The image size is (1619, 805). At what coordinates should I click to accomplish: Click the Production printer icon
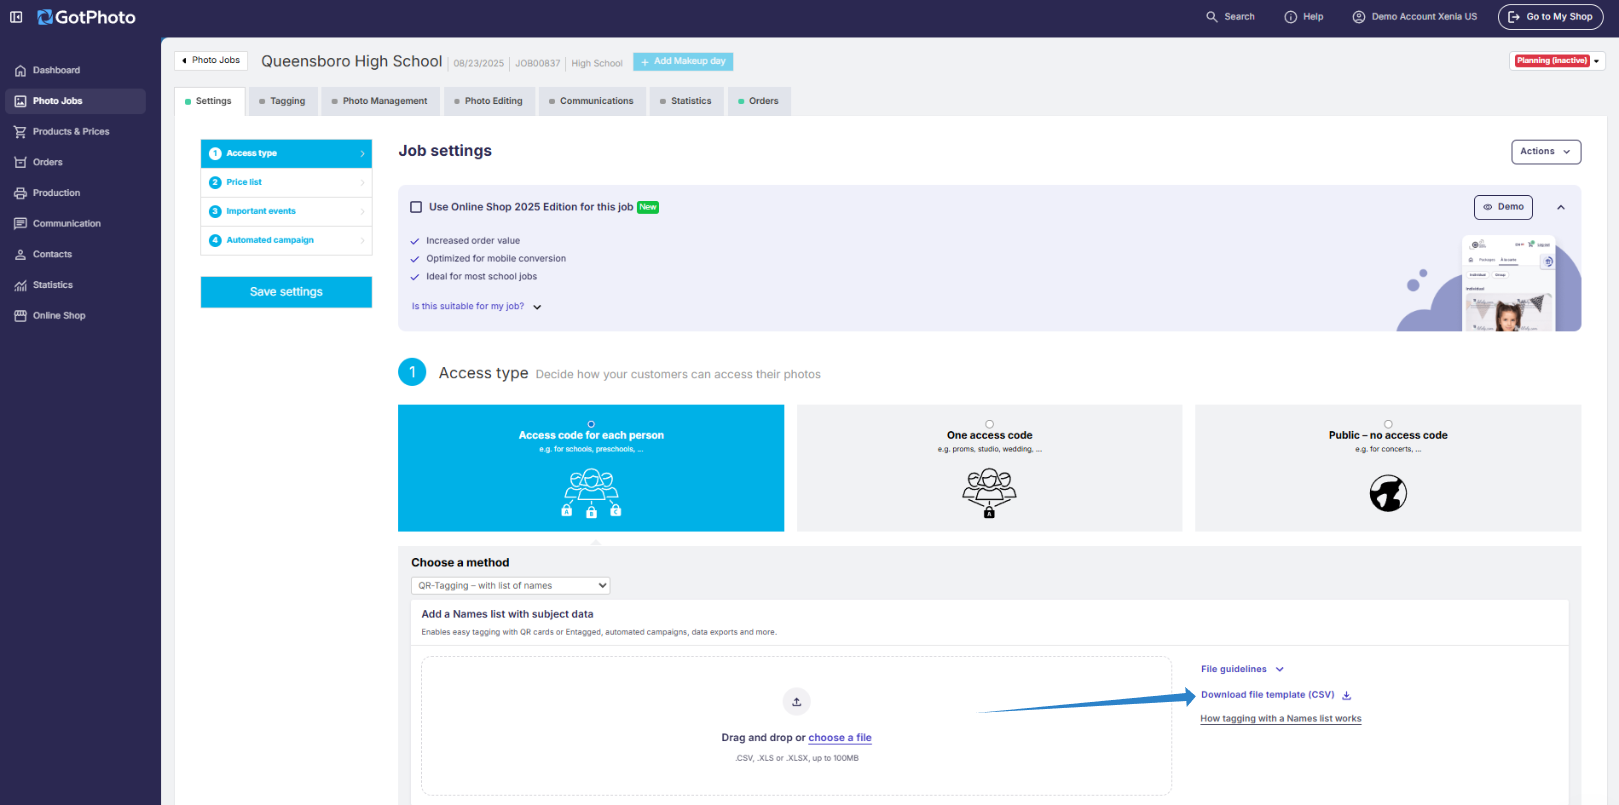click(20, 193)
